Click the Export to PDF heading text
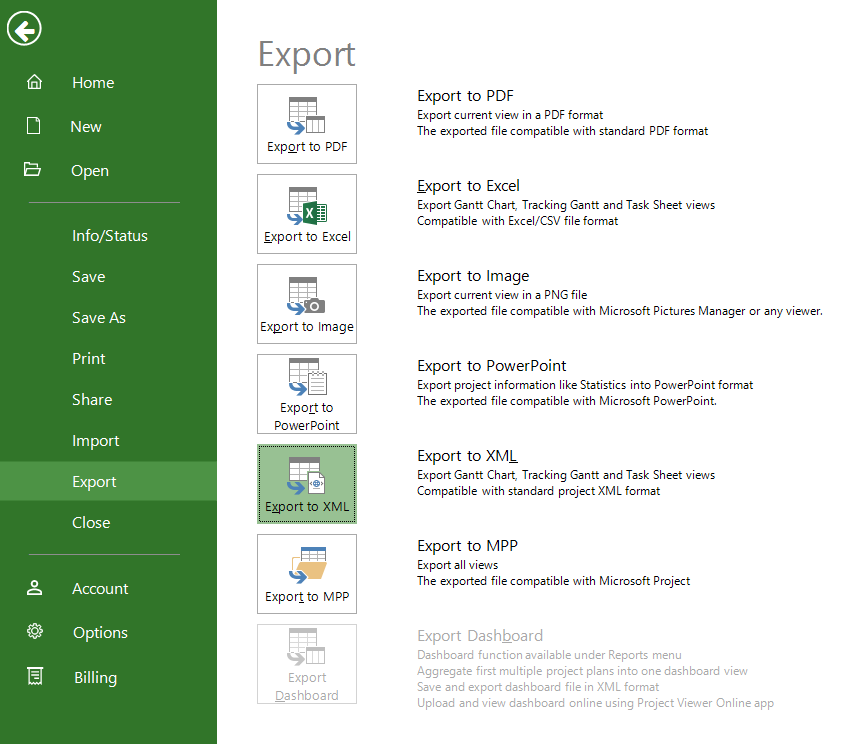 465,96
